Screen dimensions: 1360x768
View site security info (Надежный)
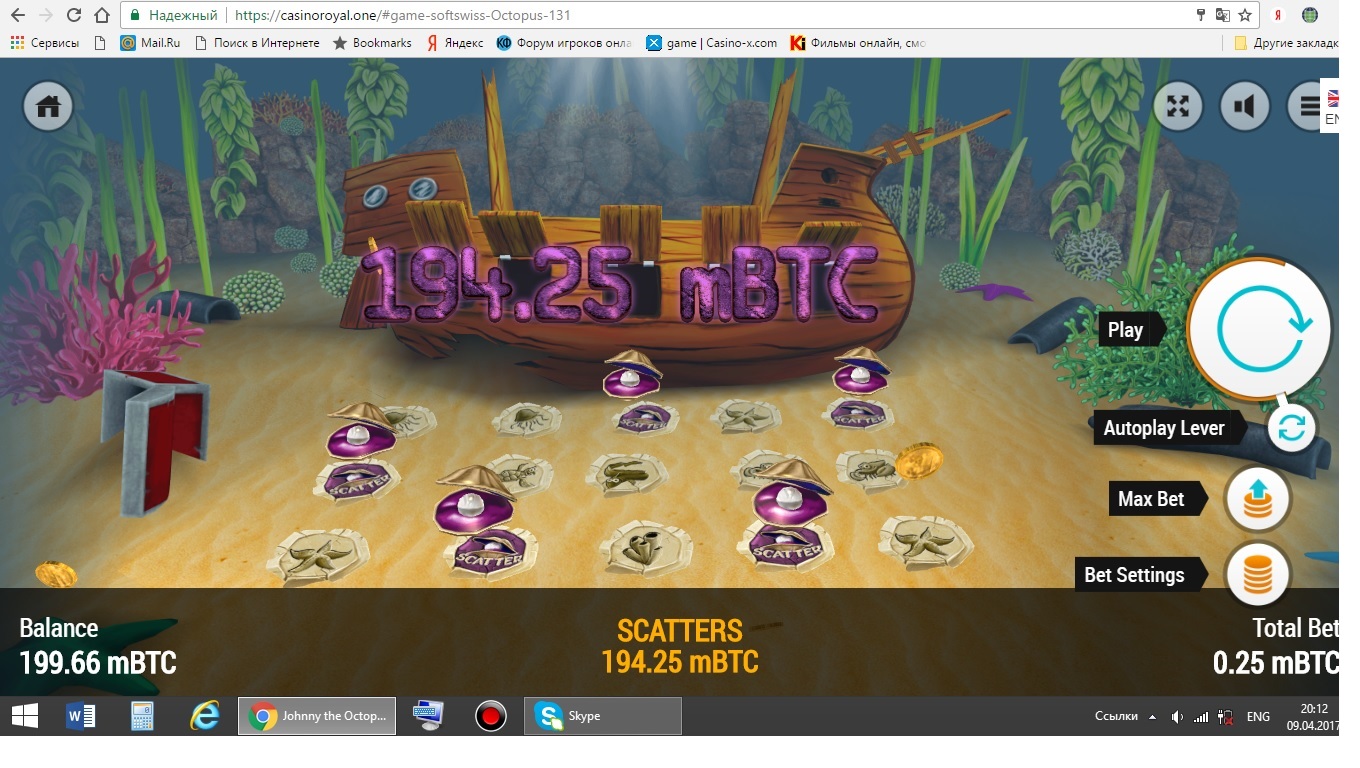[174, 15]
